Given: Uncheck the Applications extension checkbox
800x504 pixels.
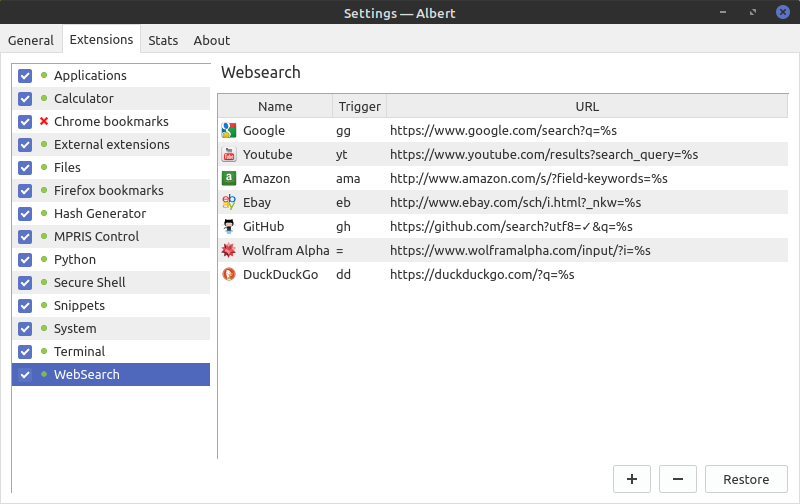Looking at the screenshot, I should click(25, 76).
